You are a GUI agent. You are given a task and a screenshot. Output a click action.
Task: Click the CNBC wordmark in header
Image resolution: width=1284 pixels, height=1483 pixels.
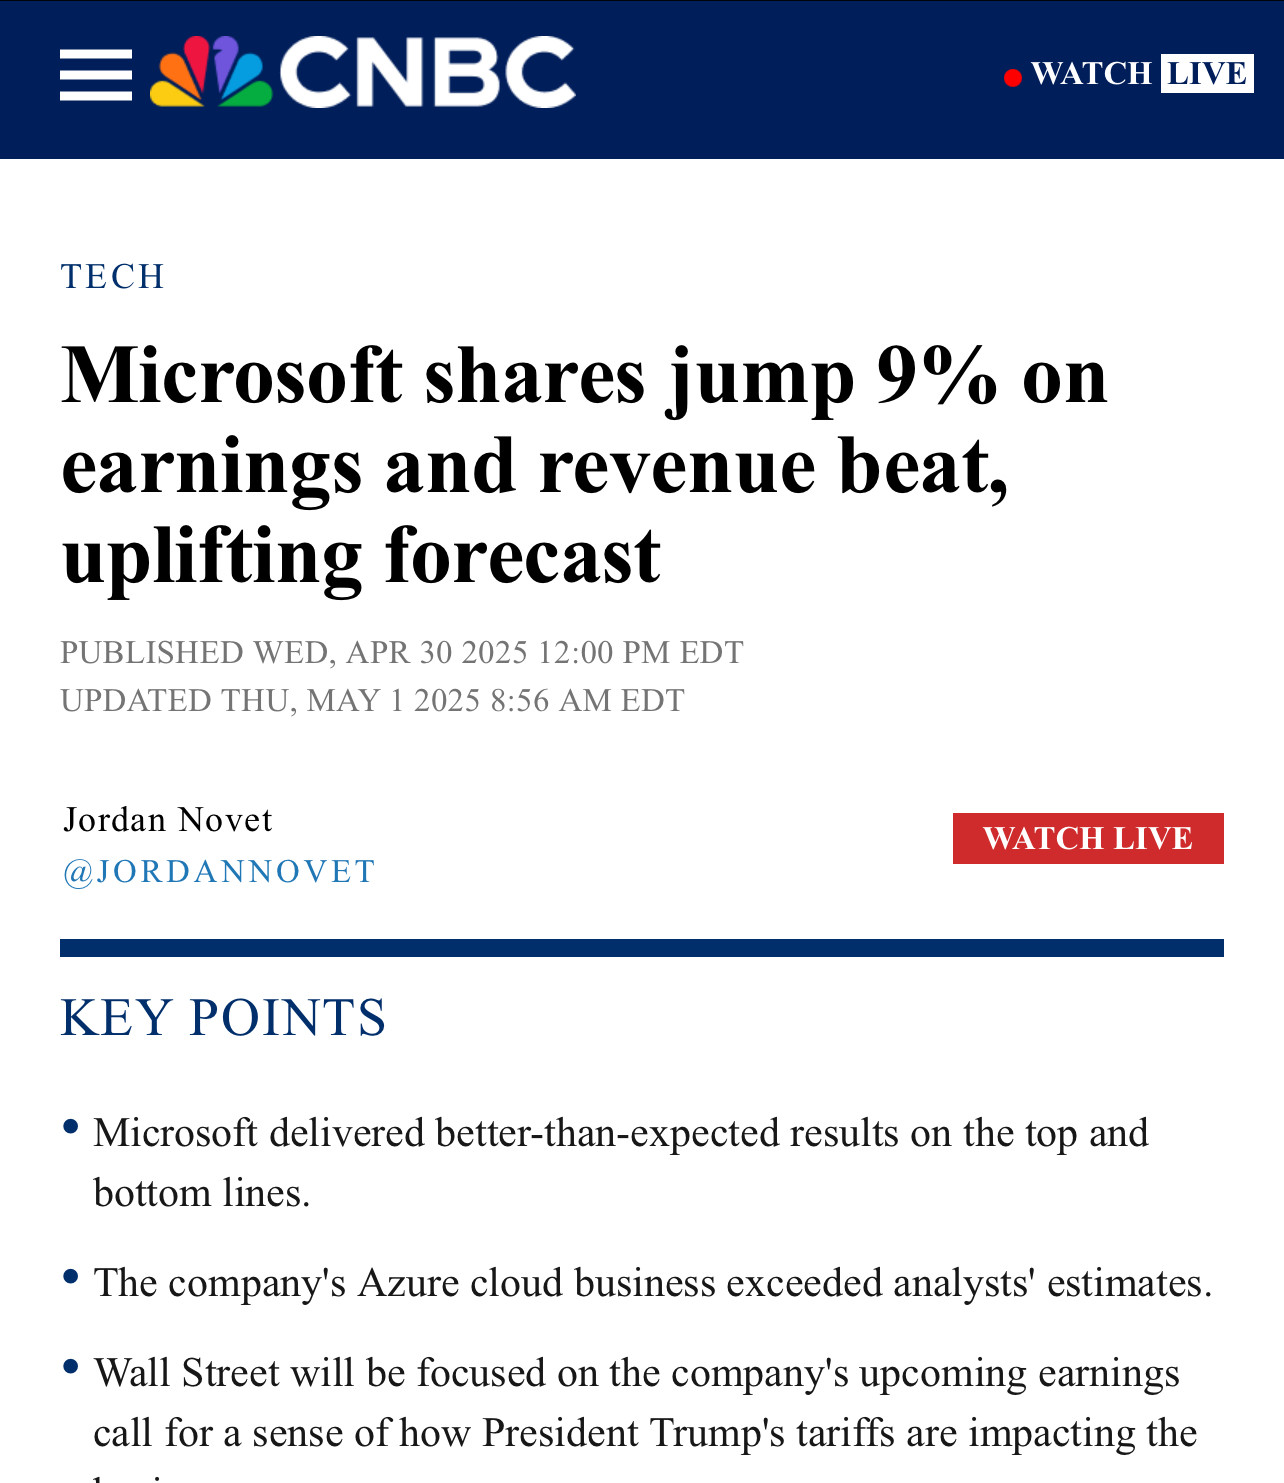pyautogui.click(x=428, y=71)
